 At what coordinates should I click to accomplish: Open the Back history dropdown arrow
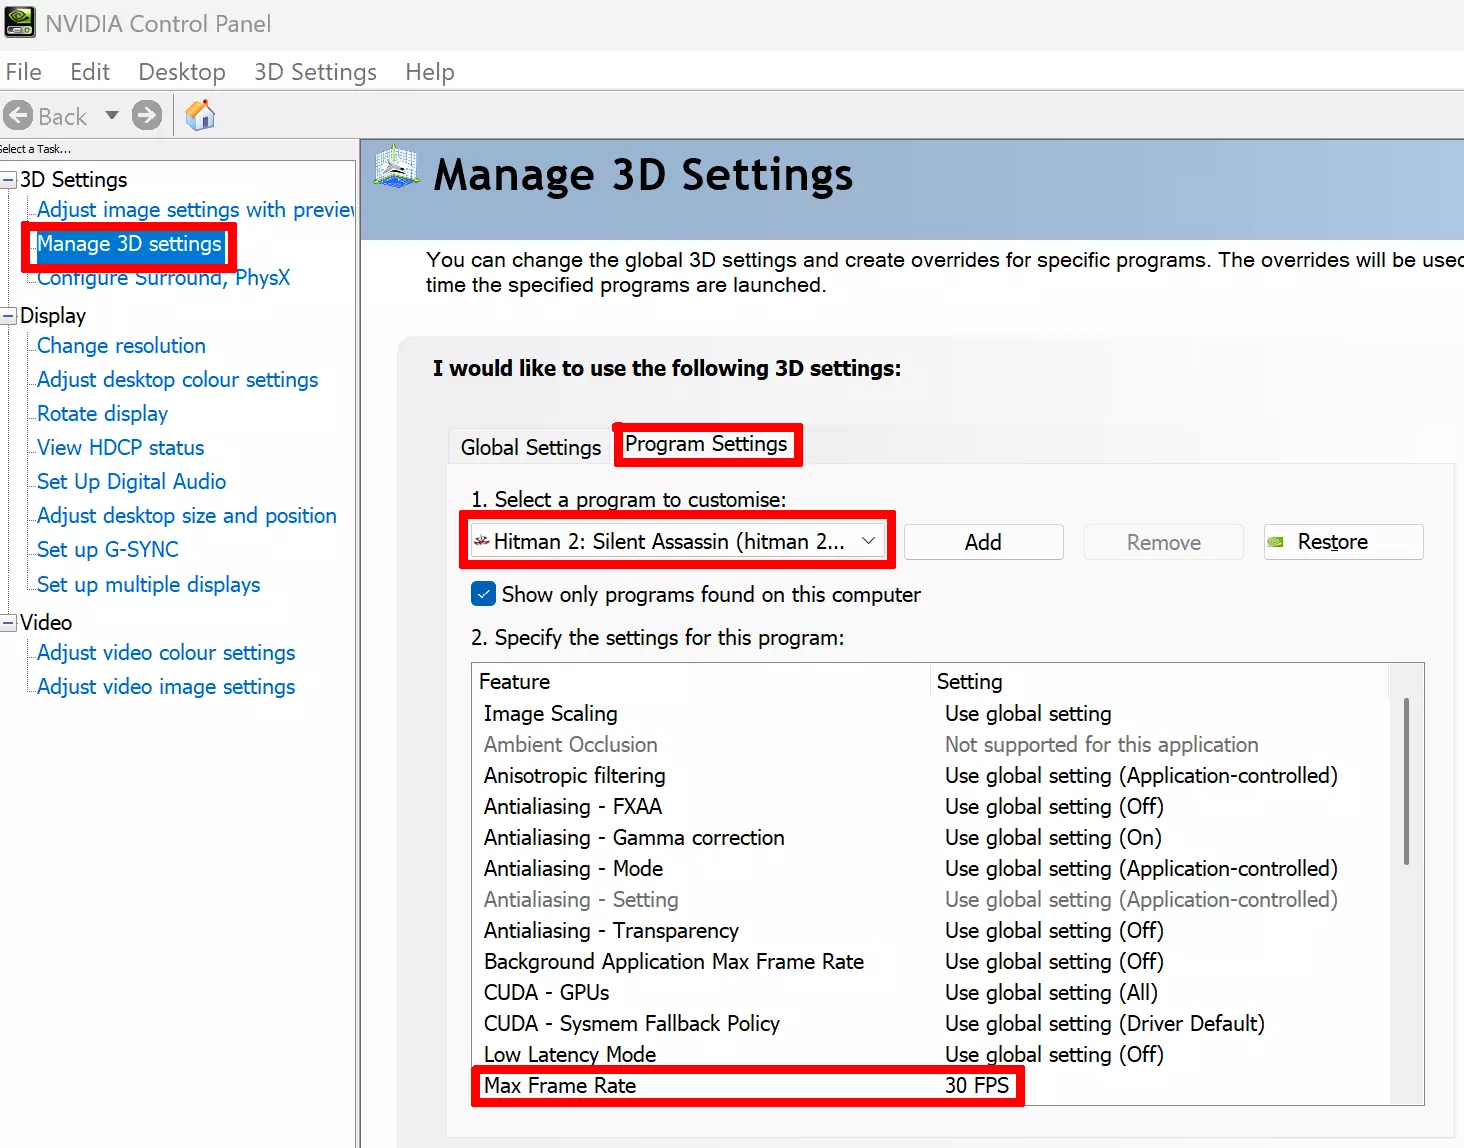pyautogui.click(x=112, y=116)
